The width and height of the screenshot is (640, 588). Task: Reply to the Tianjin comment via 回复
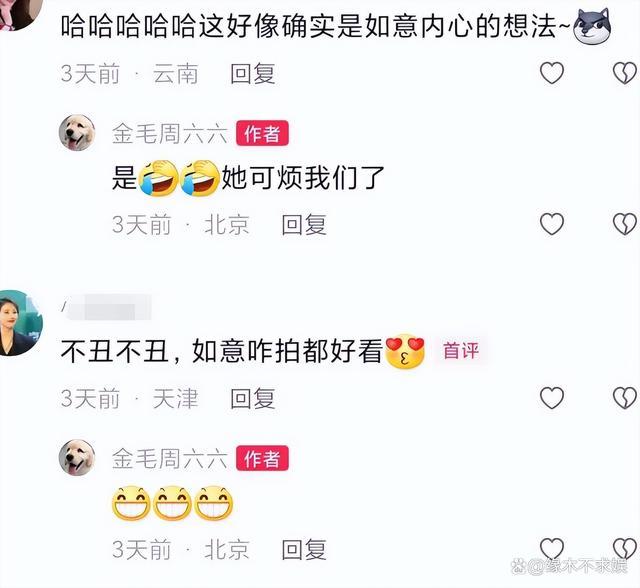pyautogui.click(x=253, y=398)
